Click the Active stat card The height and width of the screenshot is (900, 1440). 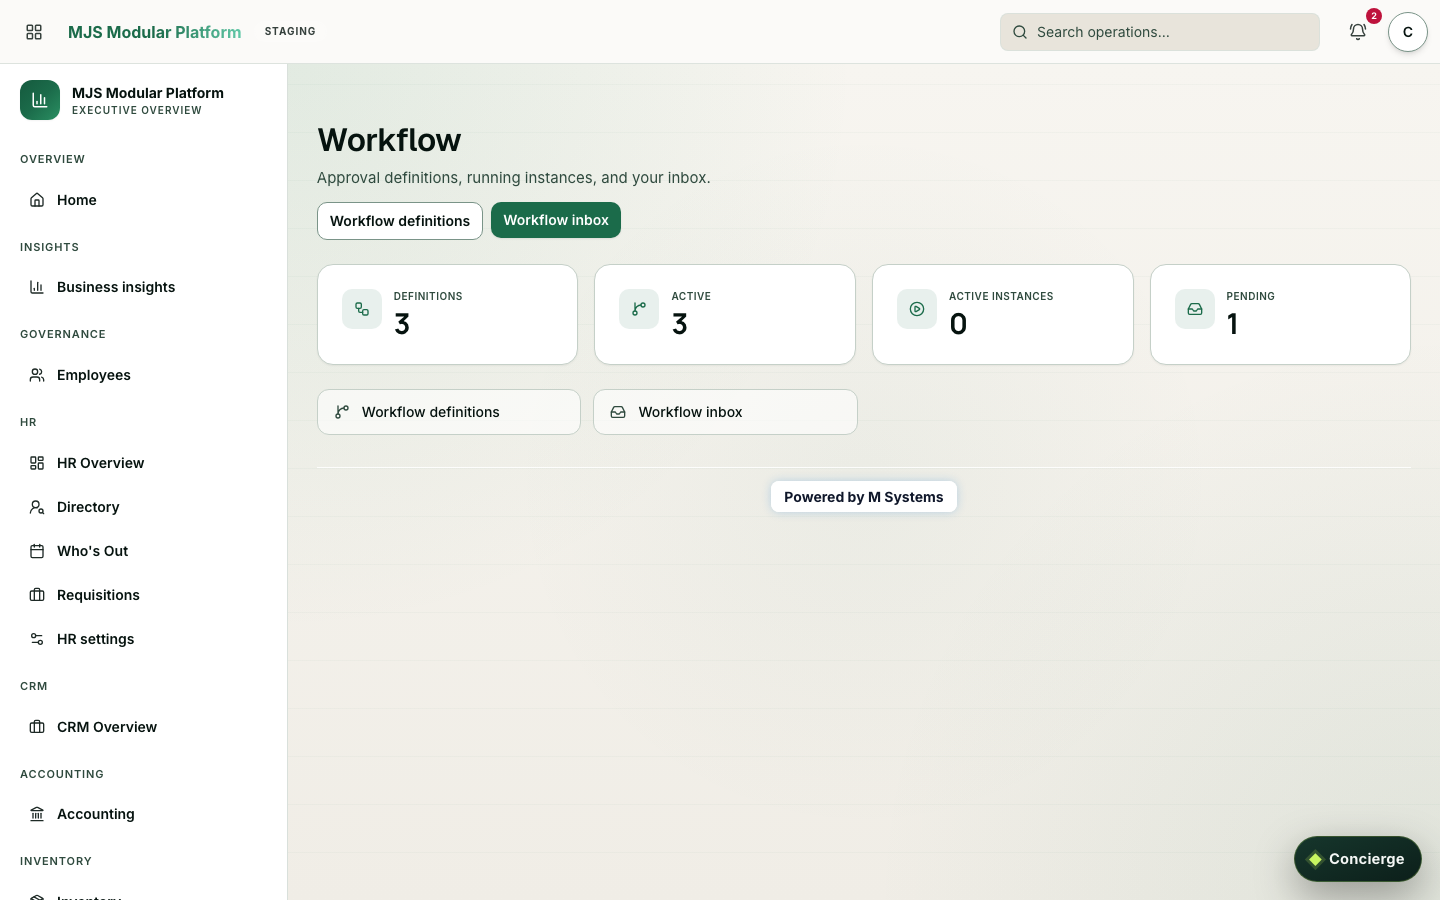[725, 314]
